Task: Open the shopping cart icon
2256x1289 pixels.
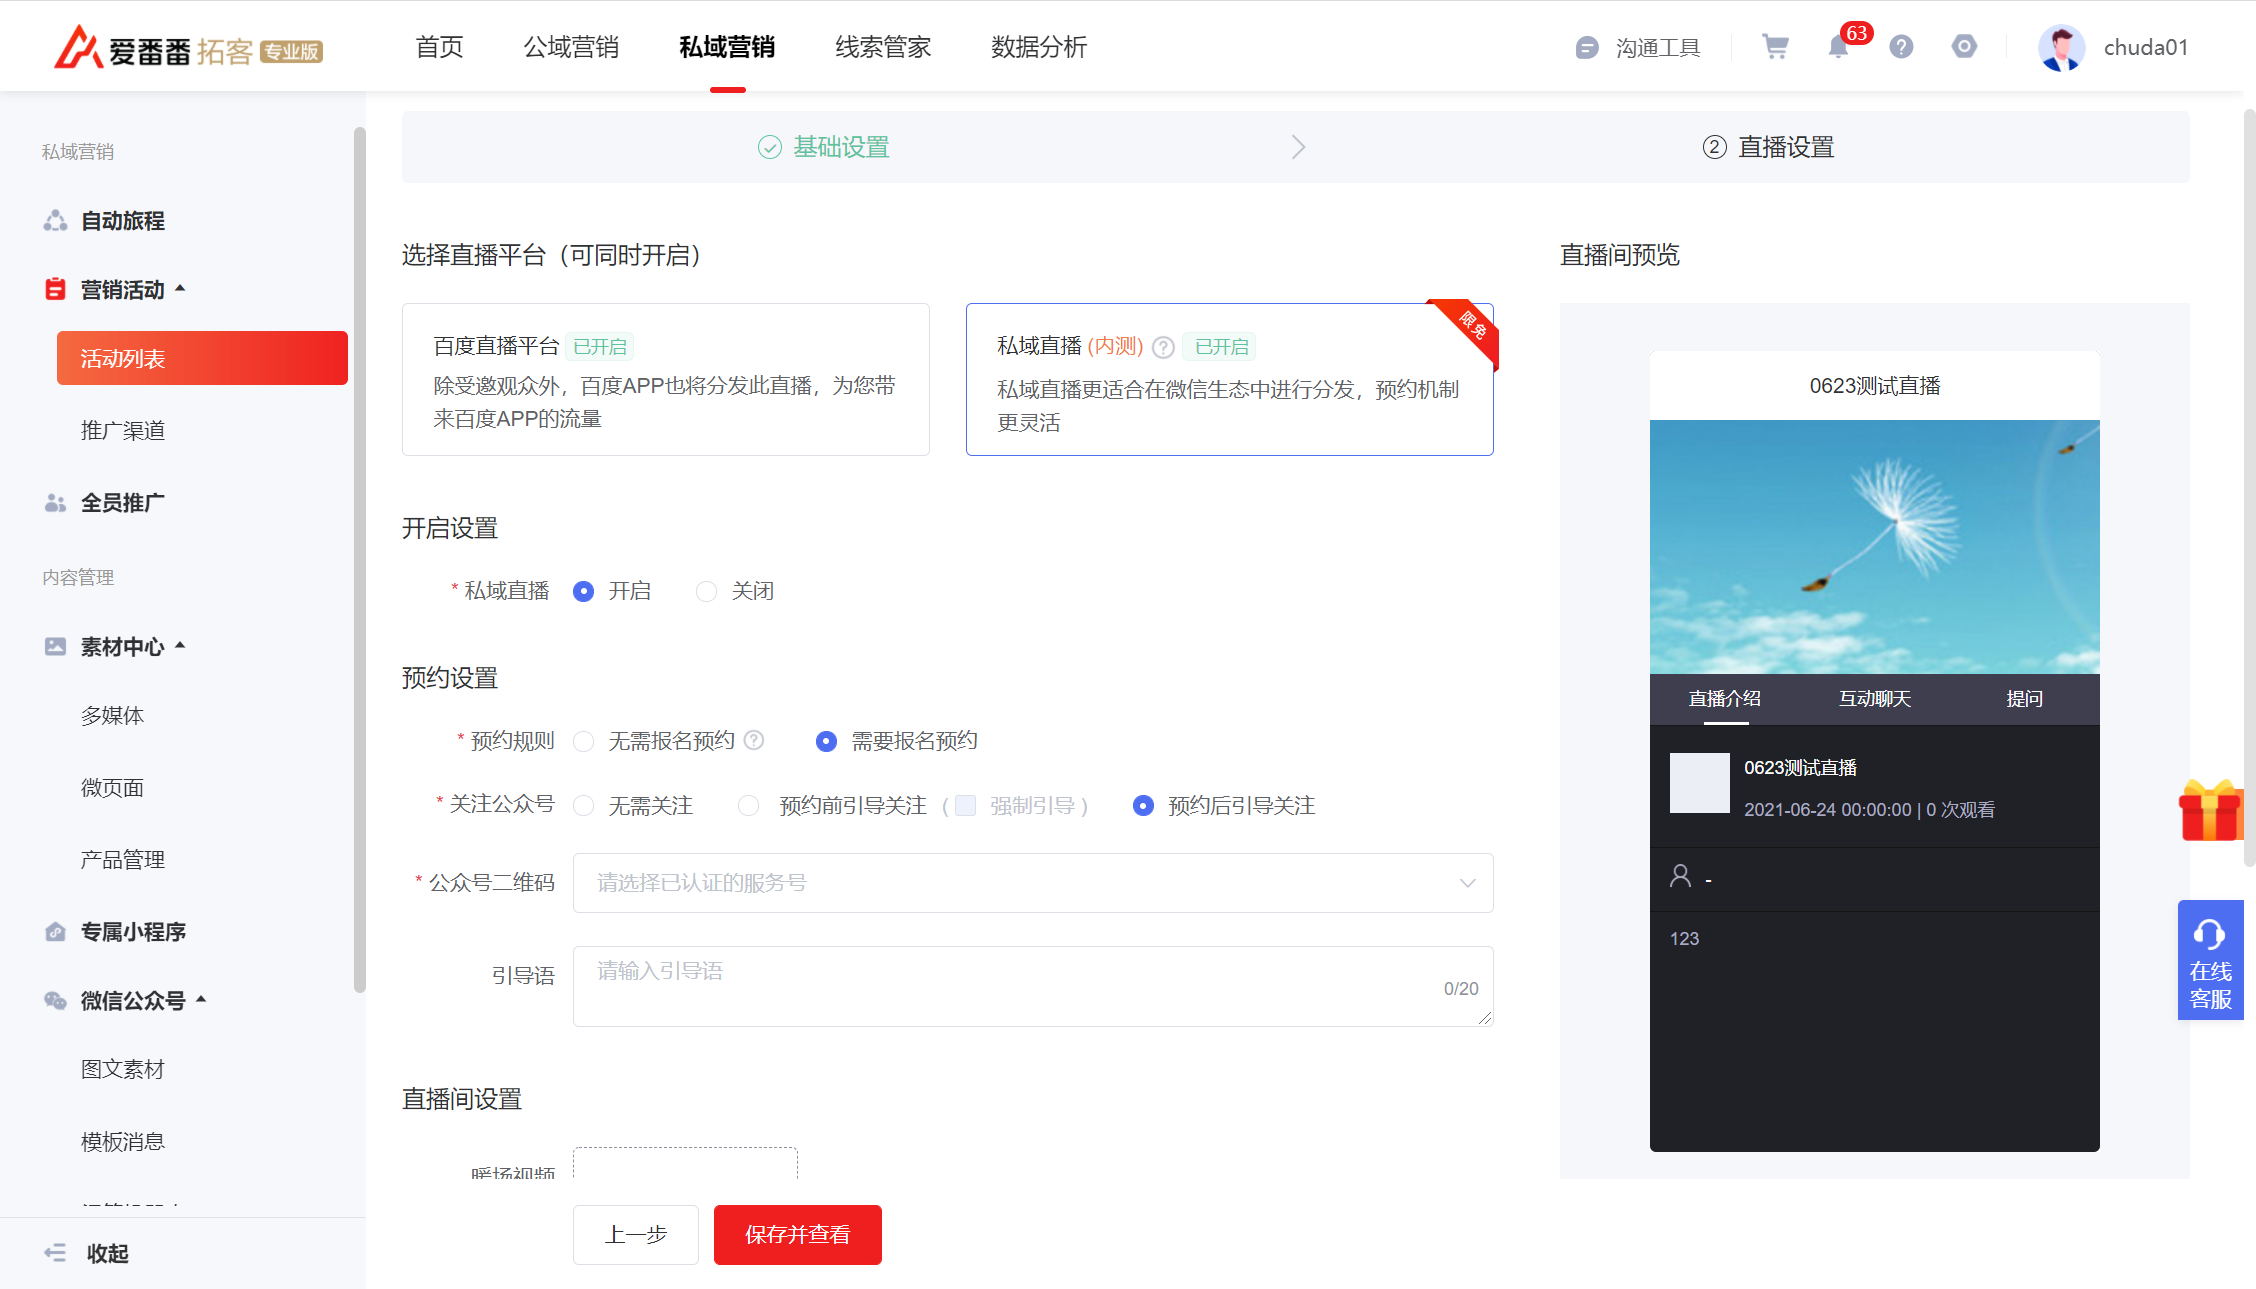Action: click(x=1775, y=47)
